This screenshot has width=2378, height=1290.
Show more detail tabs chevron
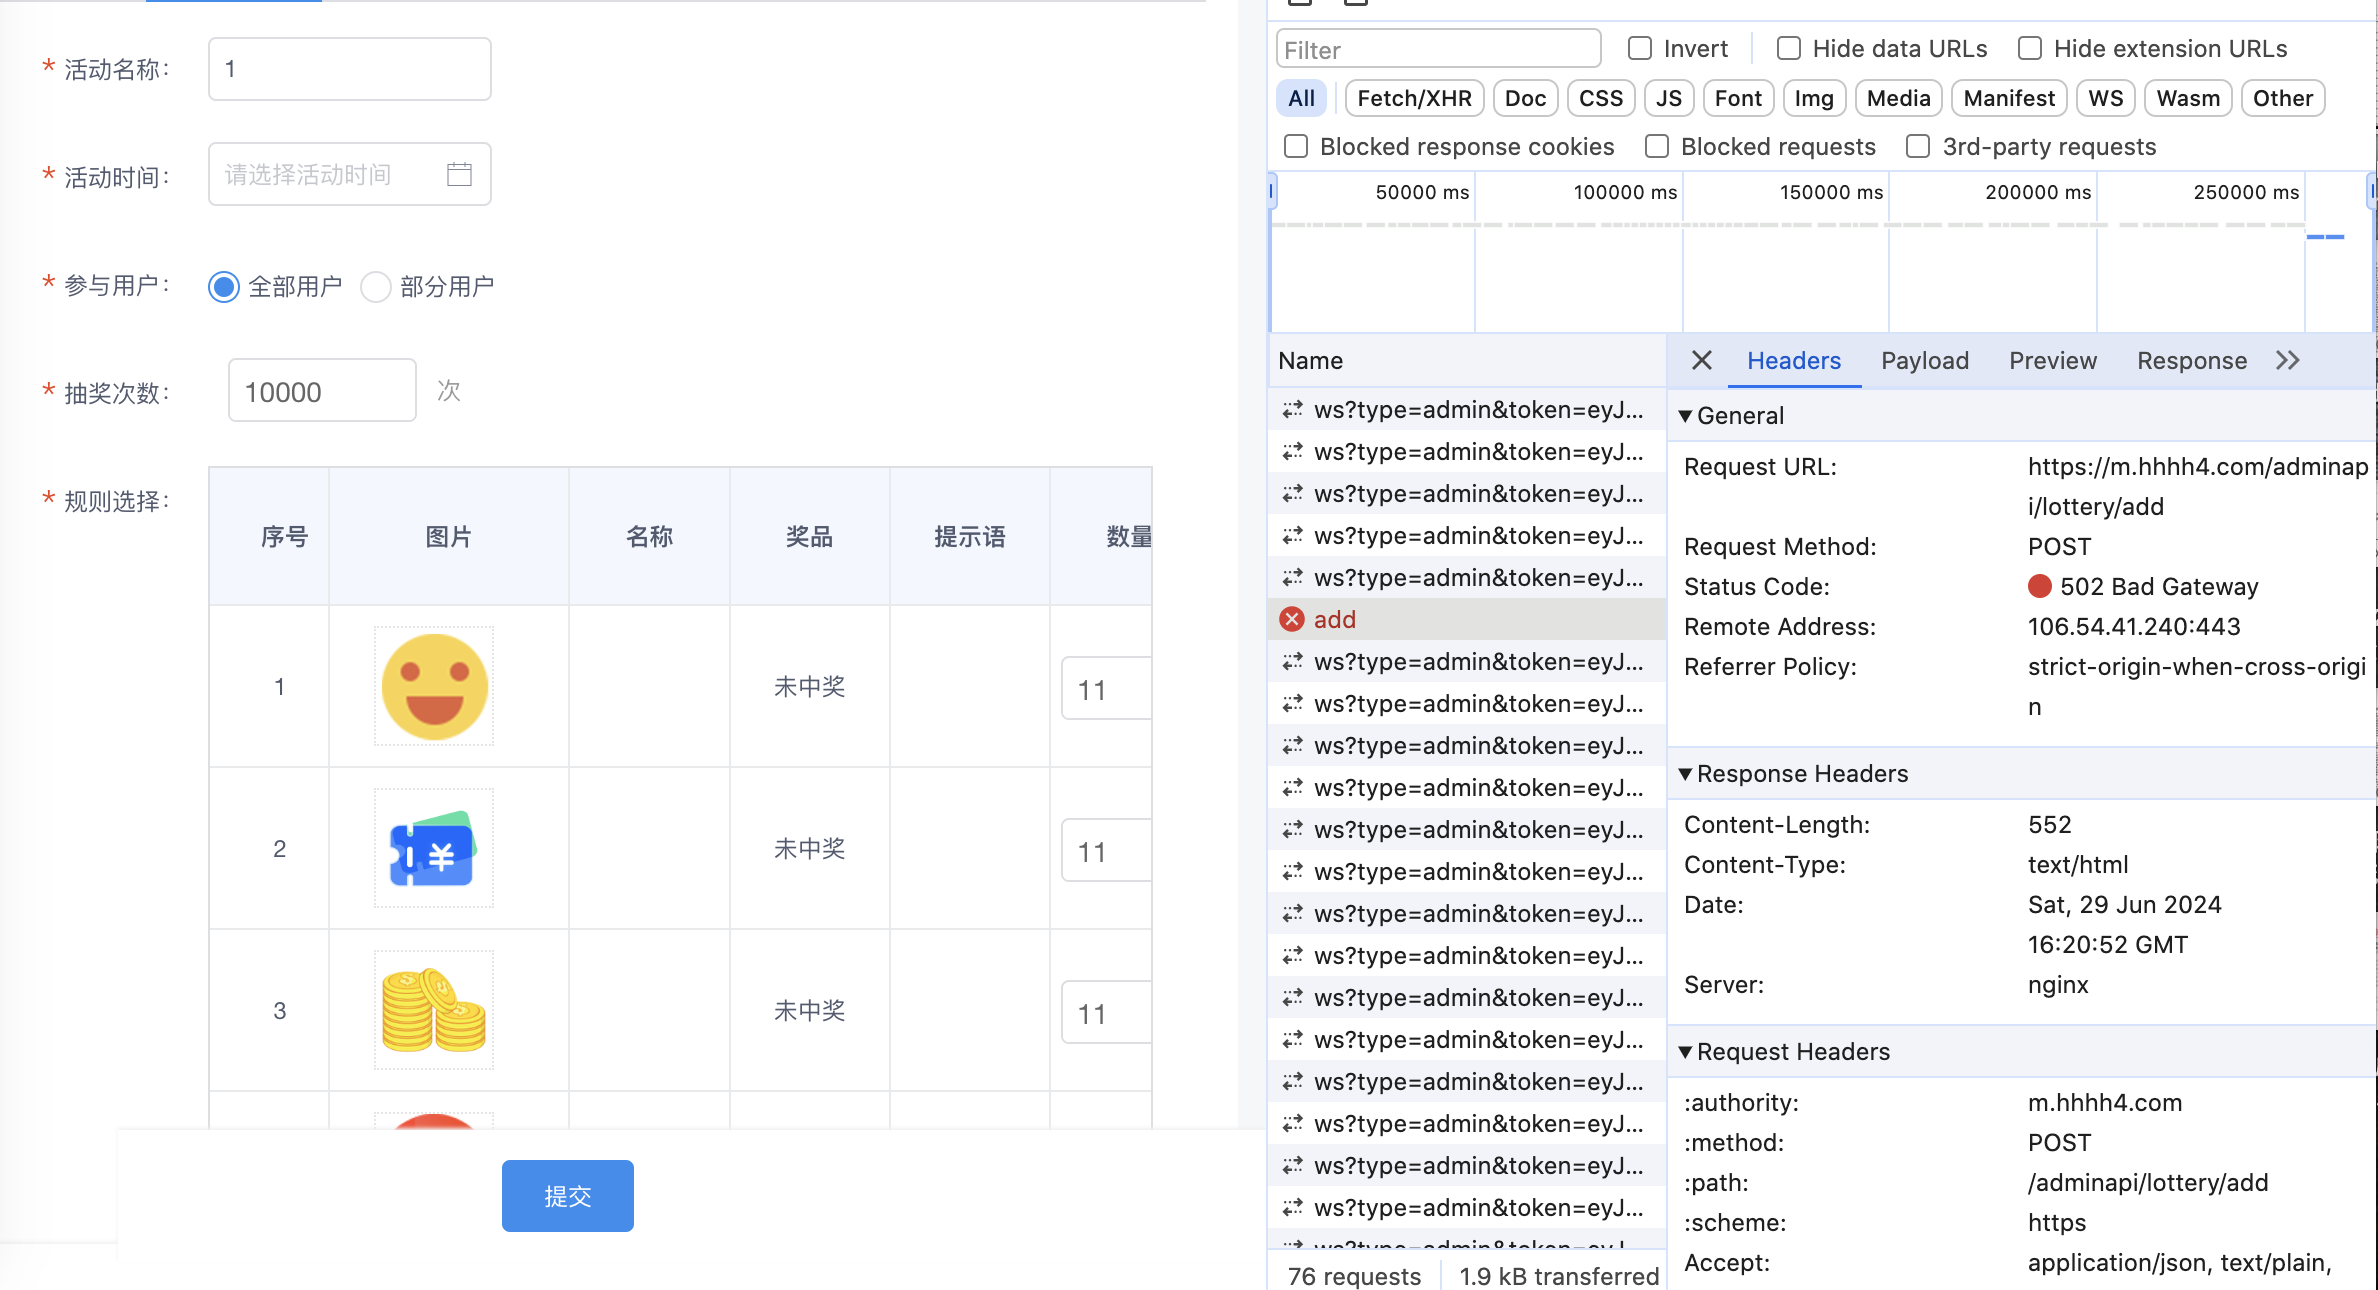click(2288, 360)
